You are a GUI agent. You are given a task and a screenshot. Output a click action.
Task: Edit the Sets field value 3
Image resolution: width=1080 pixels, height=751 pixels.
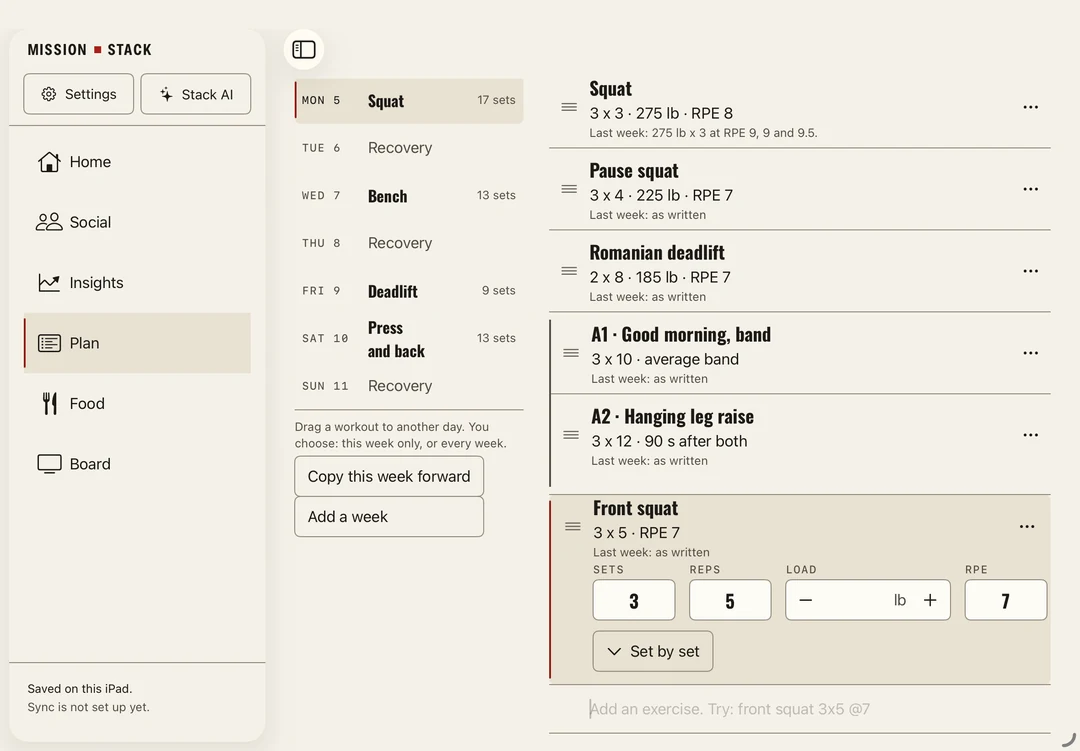coord(634,600)
